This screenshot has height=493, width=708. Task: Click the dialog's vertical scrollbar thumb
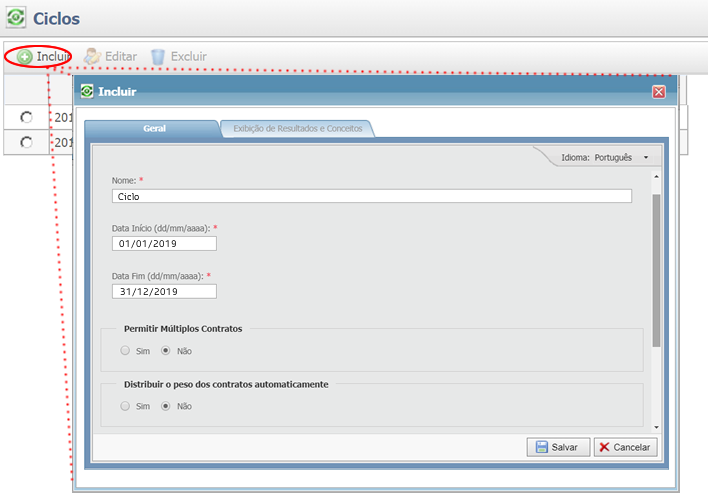pyautogui.click(x=656, y=270)
